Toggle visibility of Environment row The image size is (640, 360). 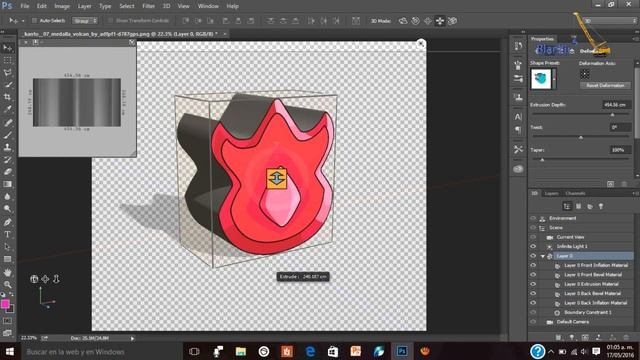[x=533, y=218]
